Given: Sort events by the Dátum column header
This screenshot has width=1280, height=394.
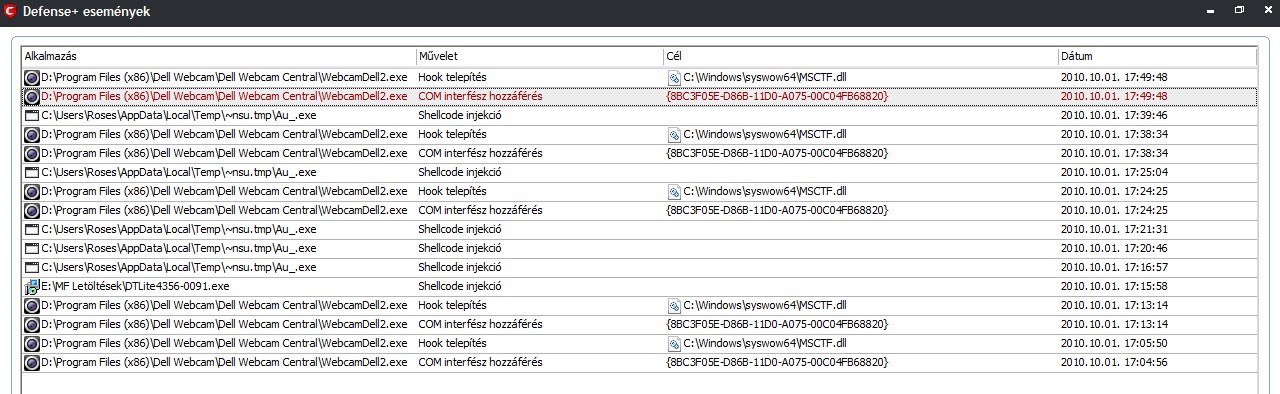Looking at the screenshot, I should (1157, 56).
